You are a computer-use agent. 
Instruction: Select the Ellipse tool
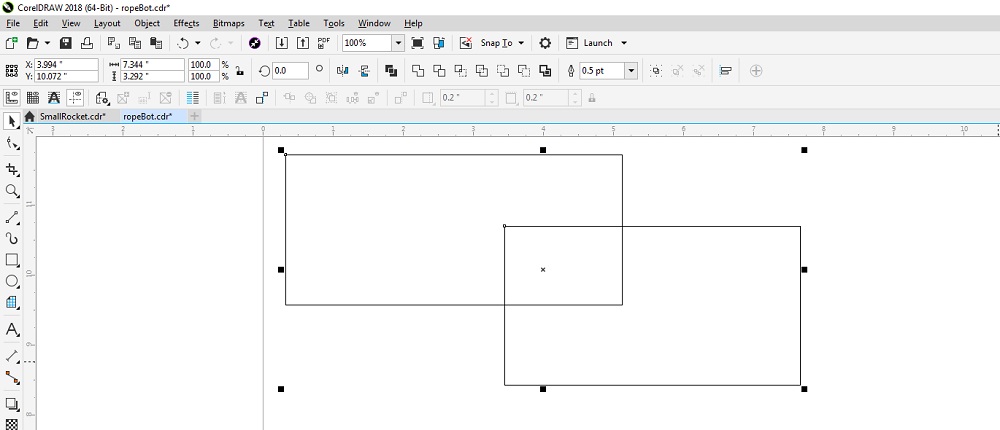pyautogui.click(x=11, y=281)
